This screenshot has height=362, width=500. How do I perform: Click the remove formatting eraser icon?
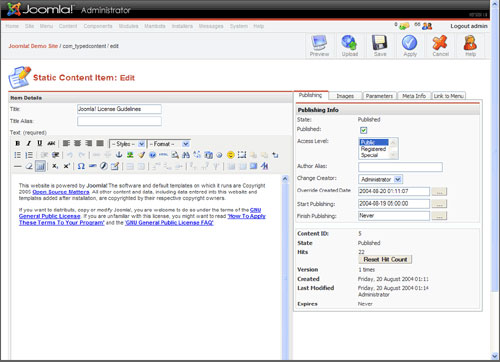tap(29, 166)
